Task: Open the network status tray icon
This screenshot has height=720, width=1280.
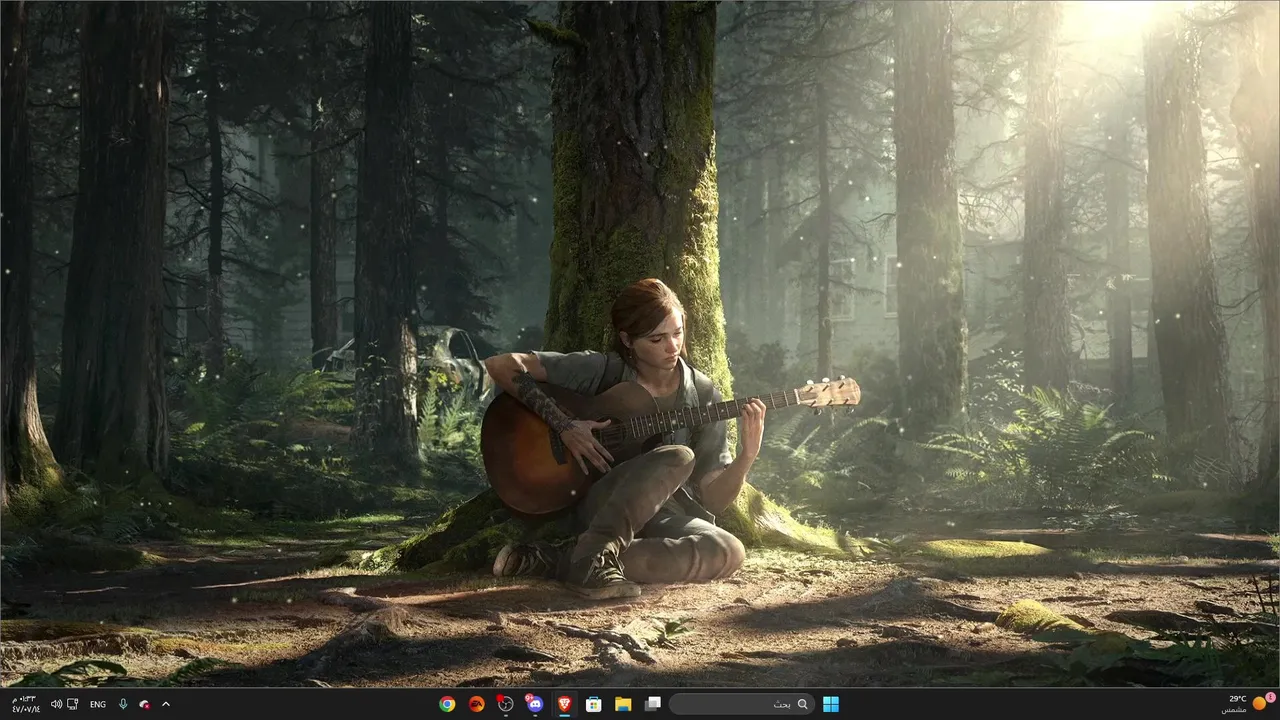Action: click(x=73, y=704)
